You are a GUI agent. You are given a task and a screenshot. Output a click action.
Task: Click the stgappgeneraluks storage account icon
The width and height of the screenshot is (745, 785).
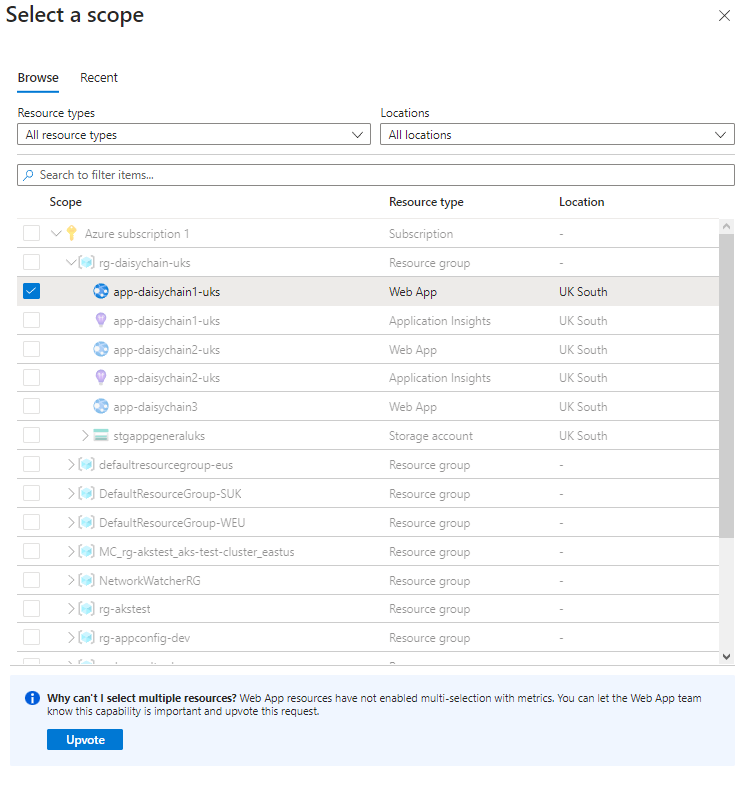click(101, 435)
